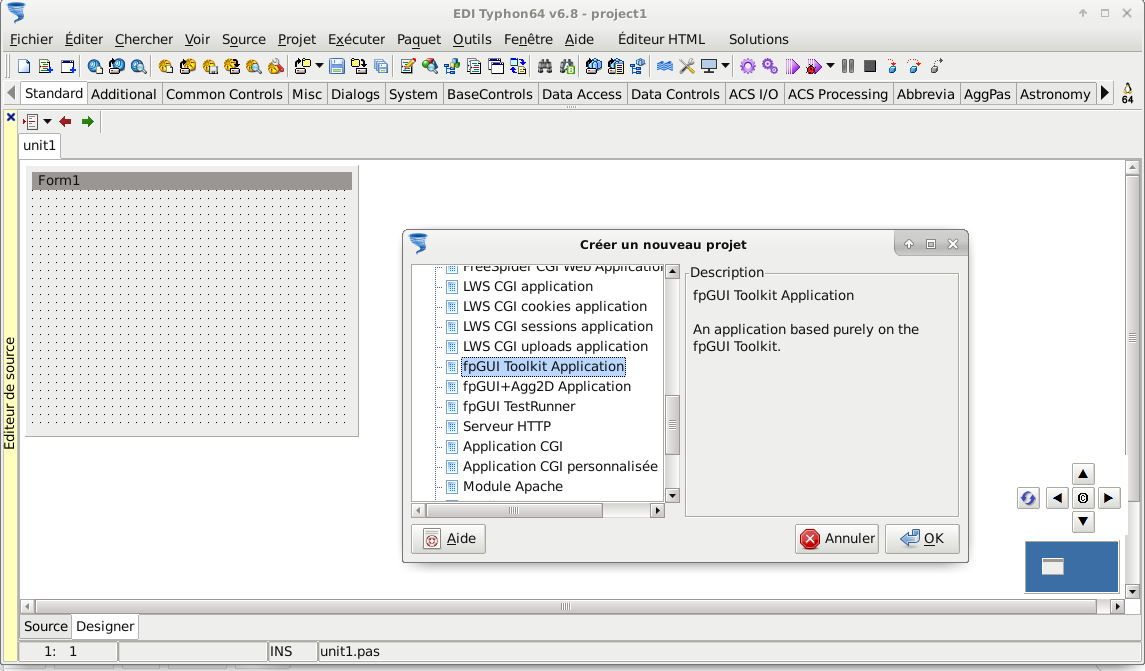Click the Toggle Form/Unit windows icon
The image size is (1145, 671).
pyautogui.click(x=518, y=66)
